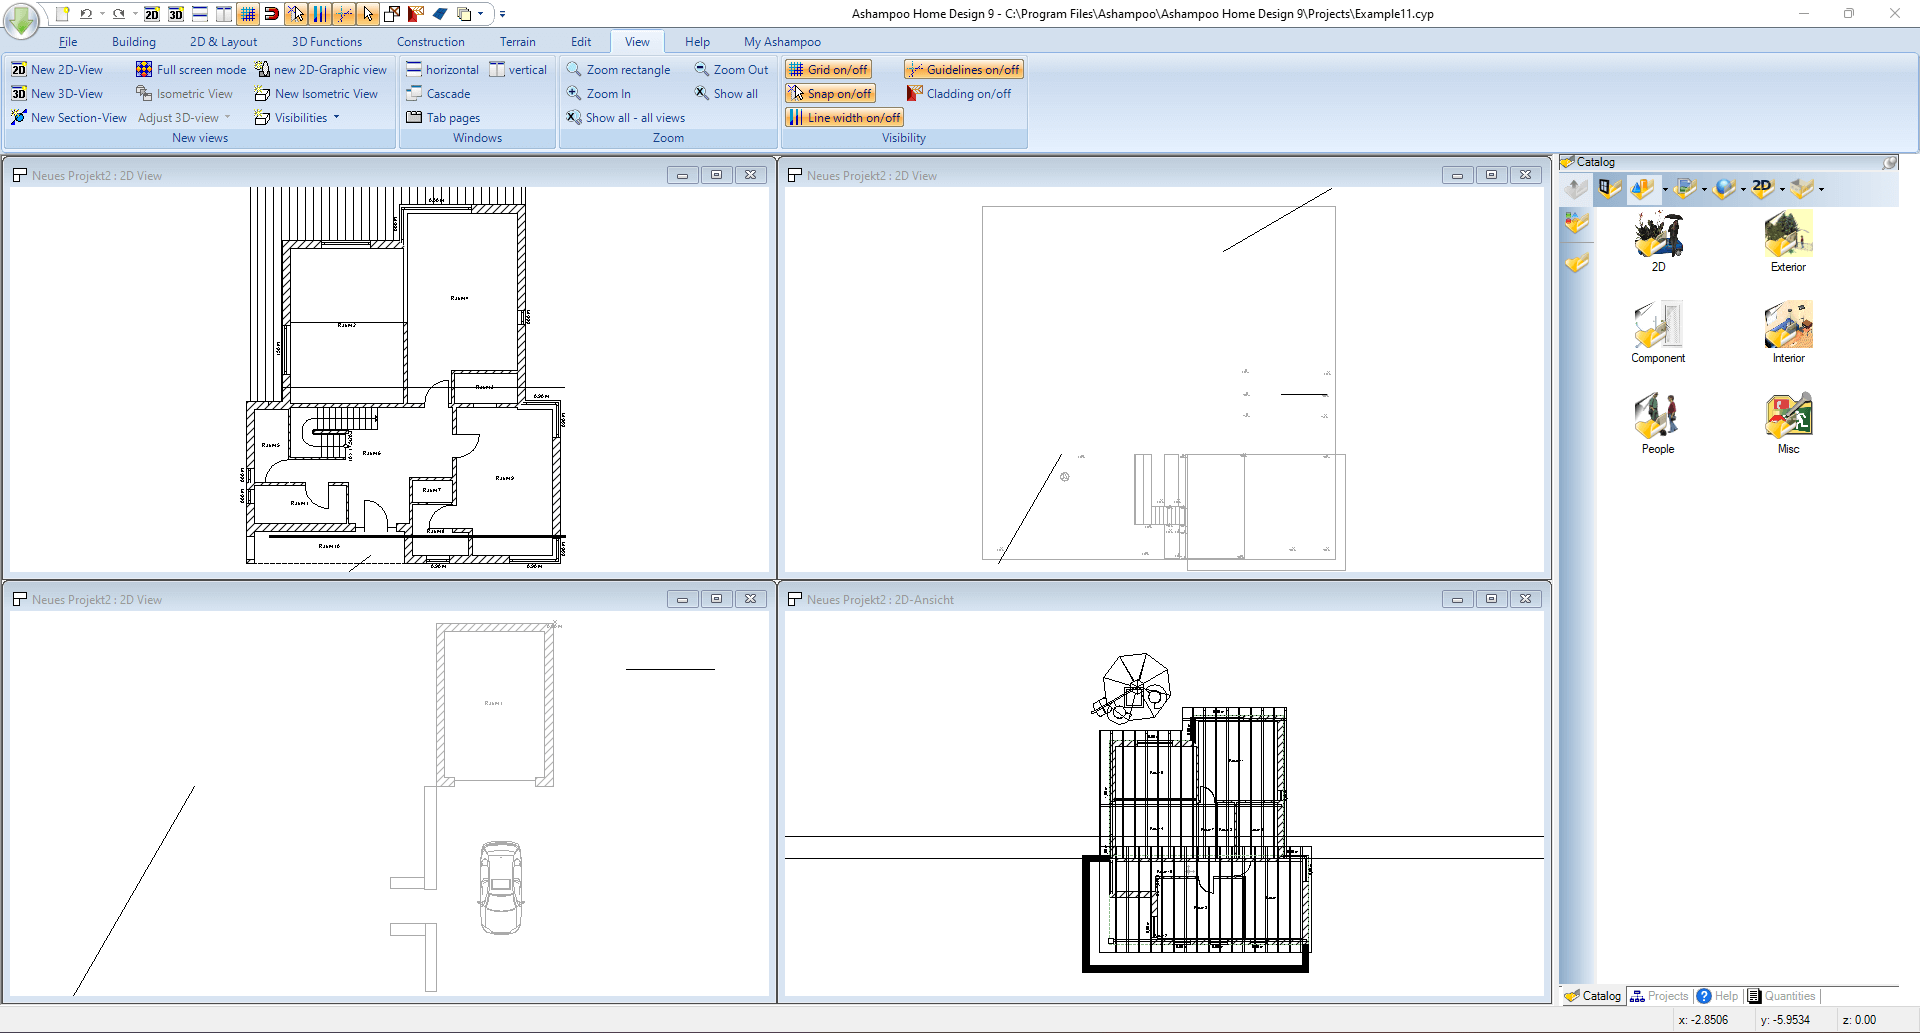
Task: Expand the Visibilities dropdown
Action: [336, 118]
